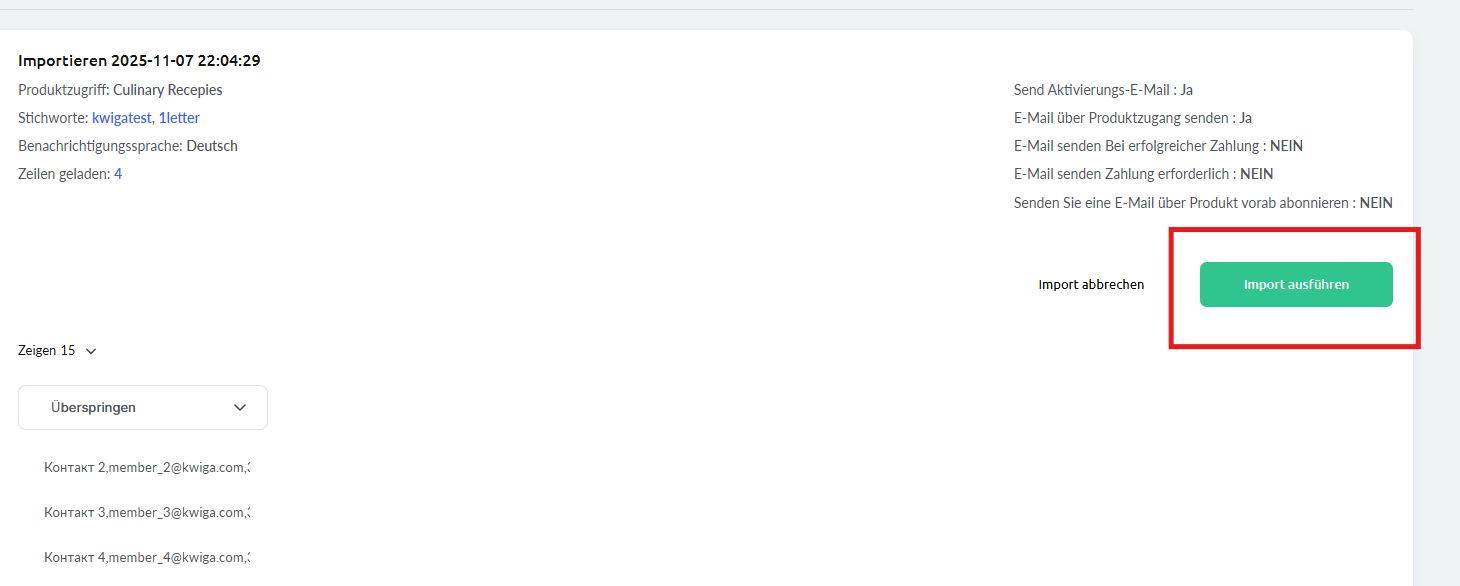Open the Überspringen column mapping dropdown
This screenshot has height=586, width=1460.
(143, 408)
